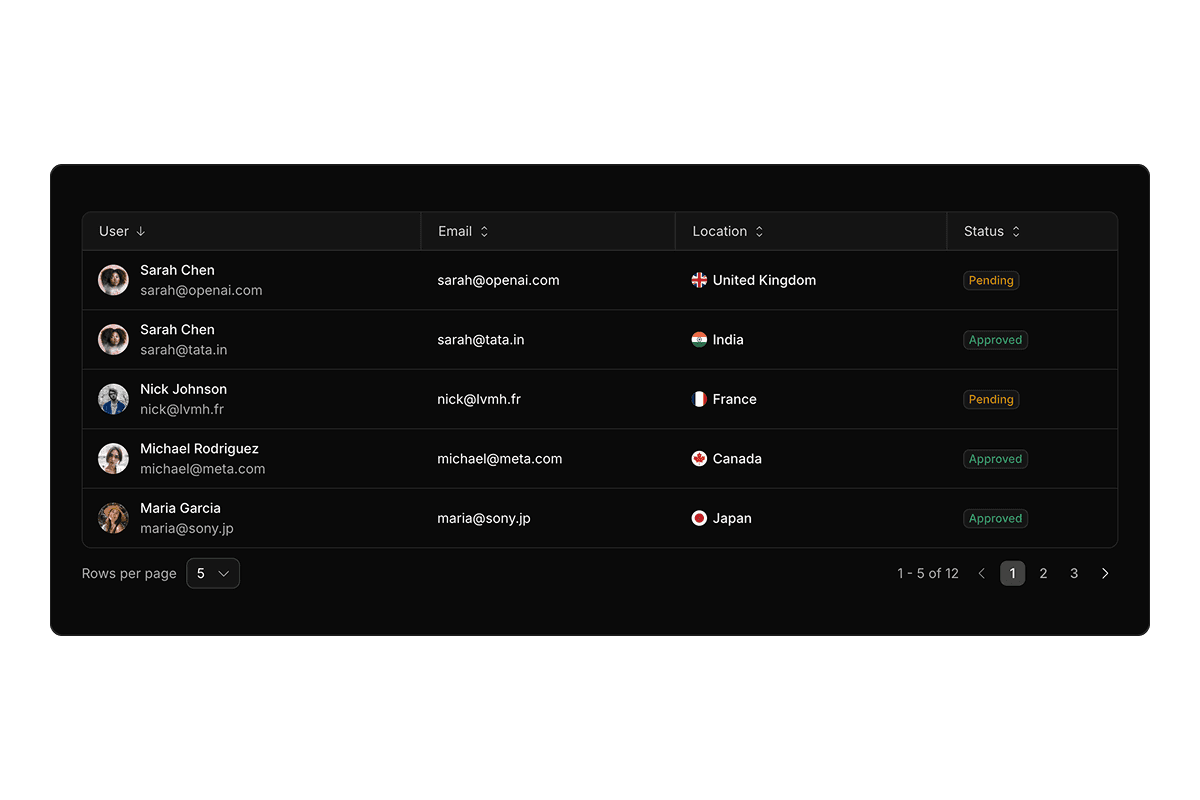
Task: Click the Pending badge for Nick Johnson
Action: pyautogui.click(x=991, y=399)
